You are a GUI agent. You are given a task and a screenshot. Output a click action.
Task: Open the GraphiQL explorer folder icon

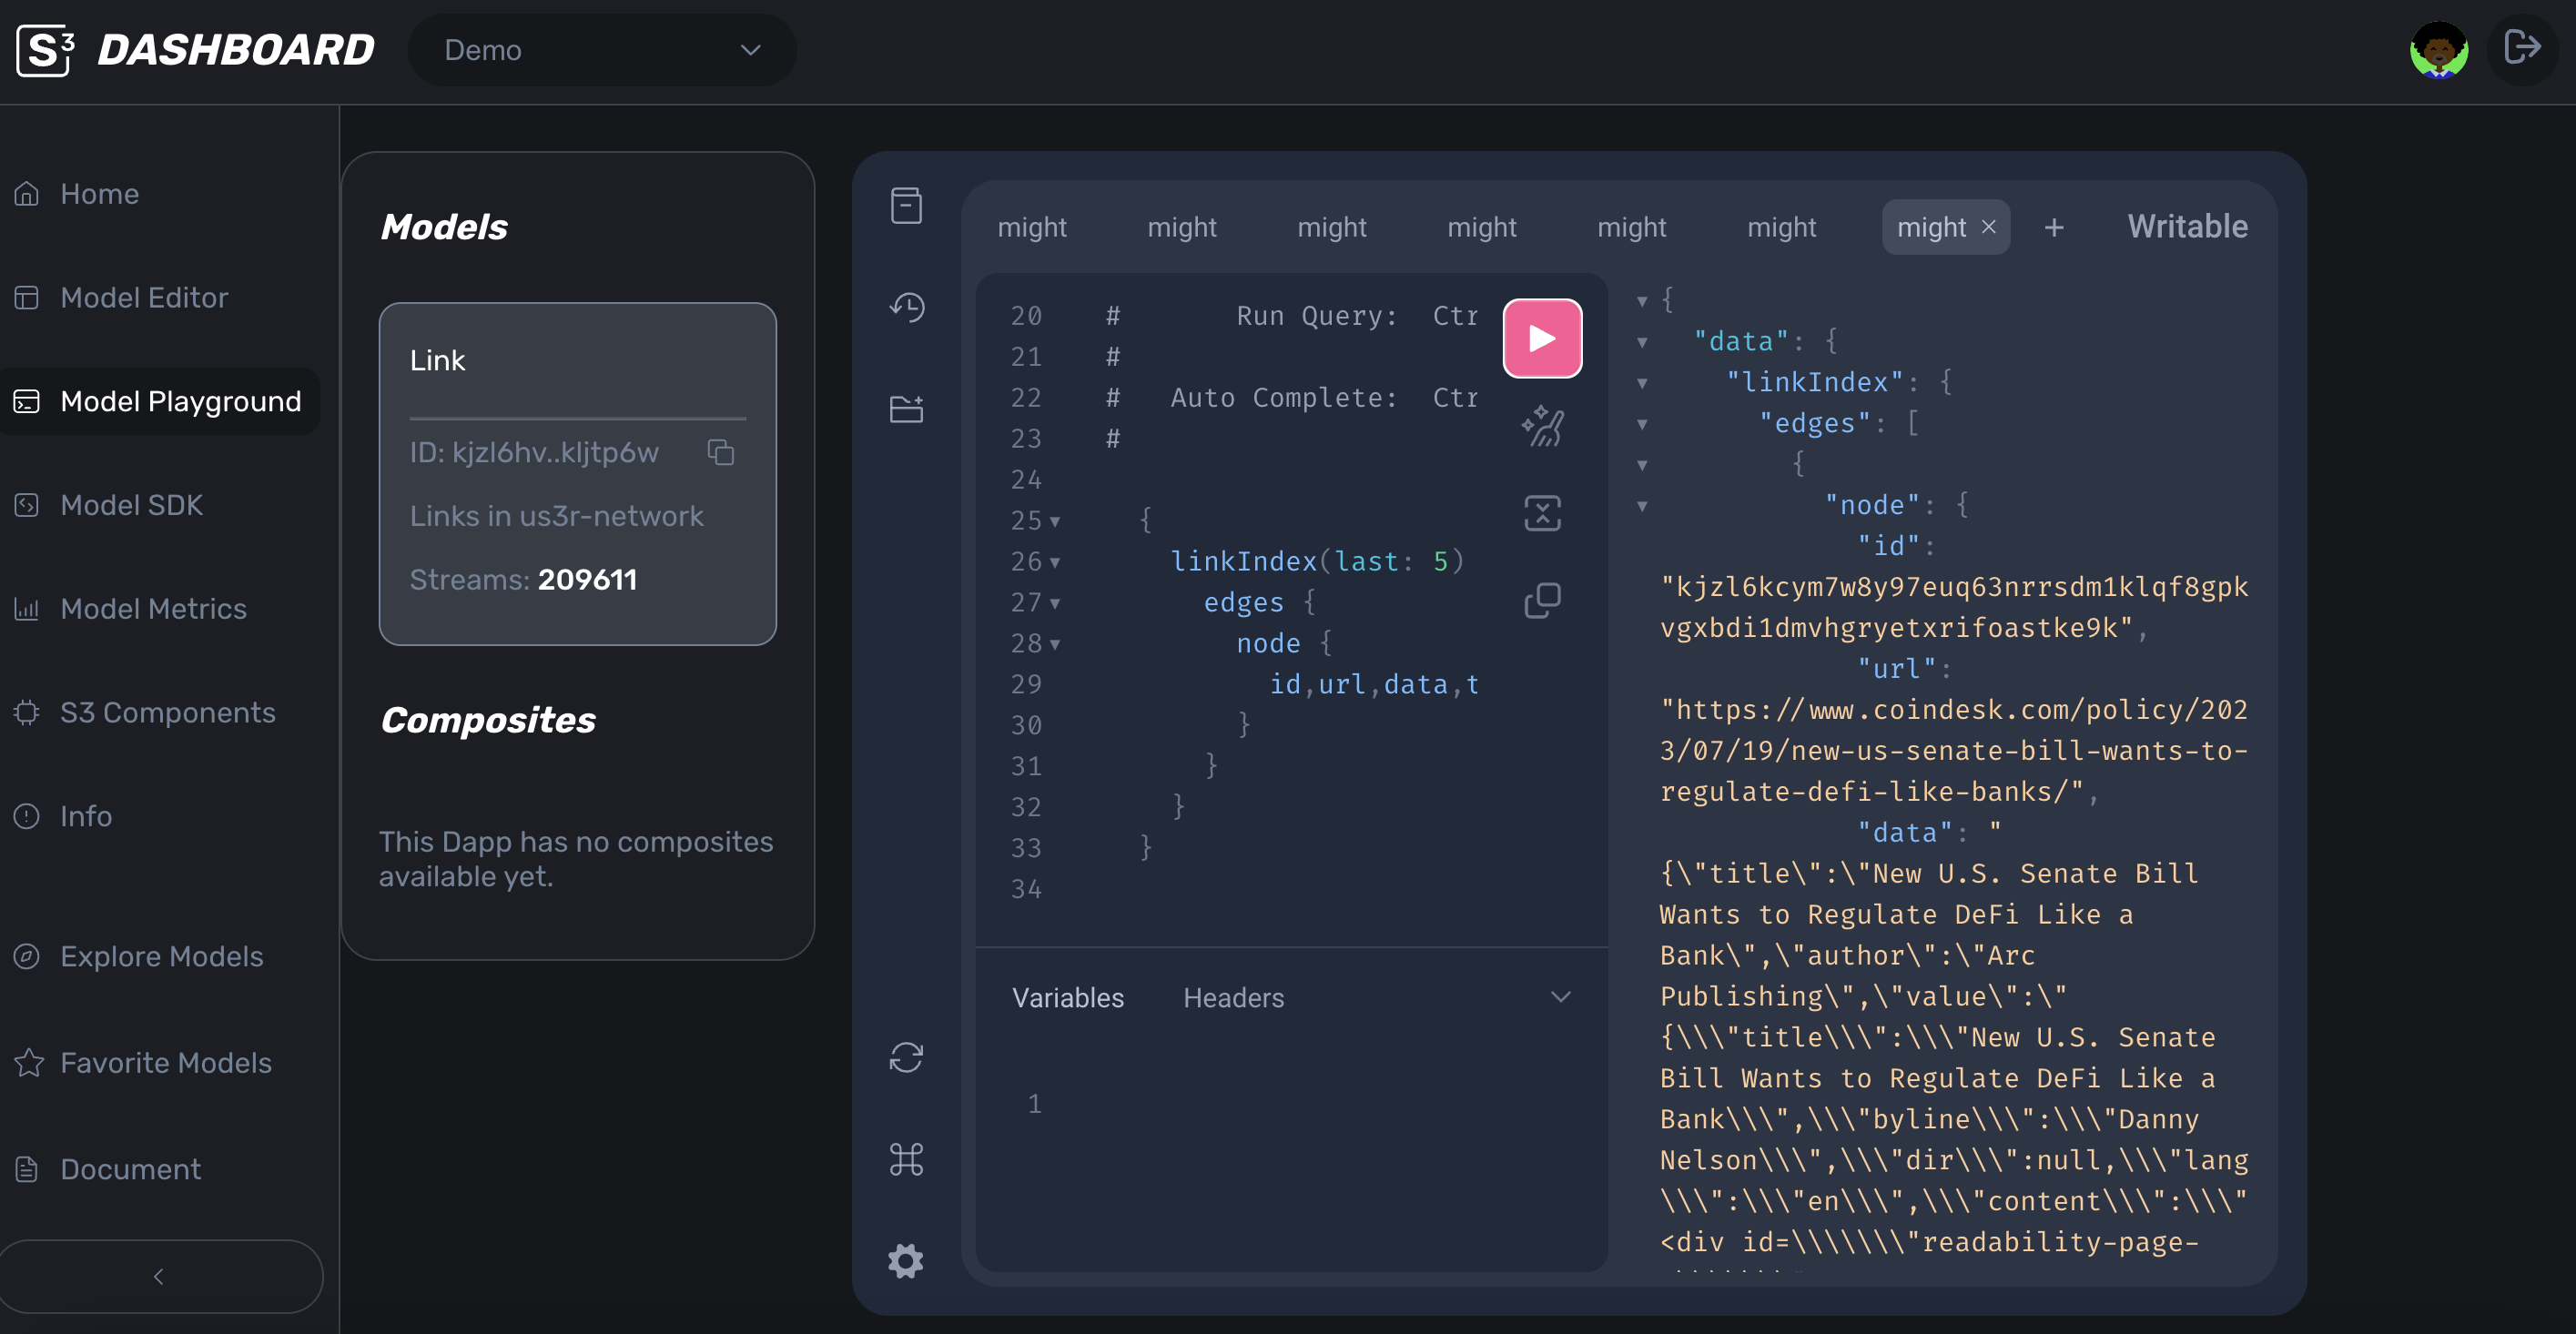click(906, 408)
